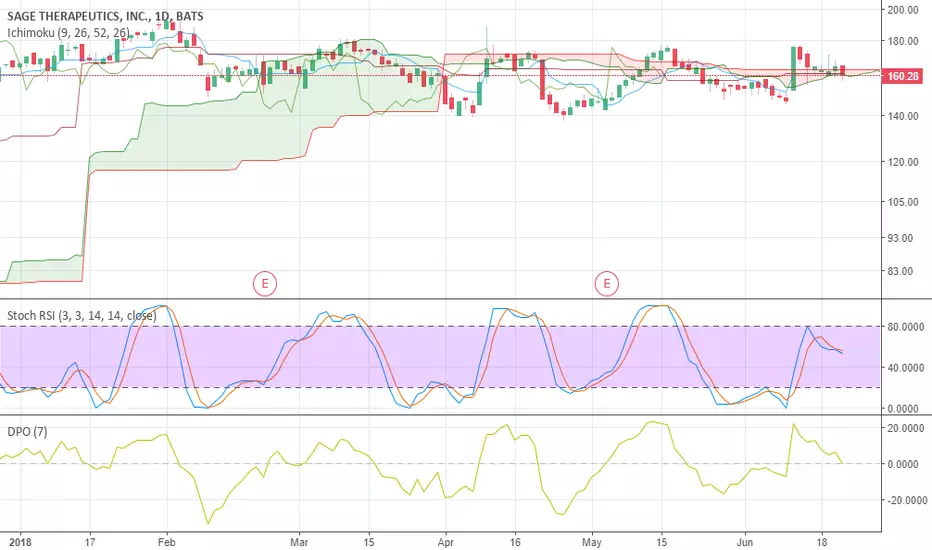Click the 120.00 price axis label
The height and width of the screenshot is (550, 932).
click(x=902, y=162)
